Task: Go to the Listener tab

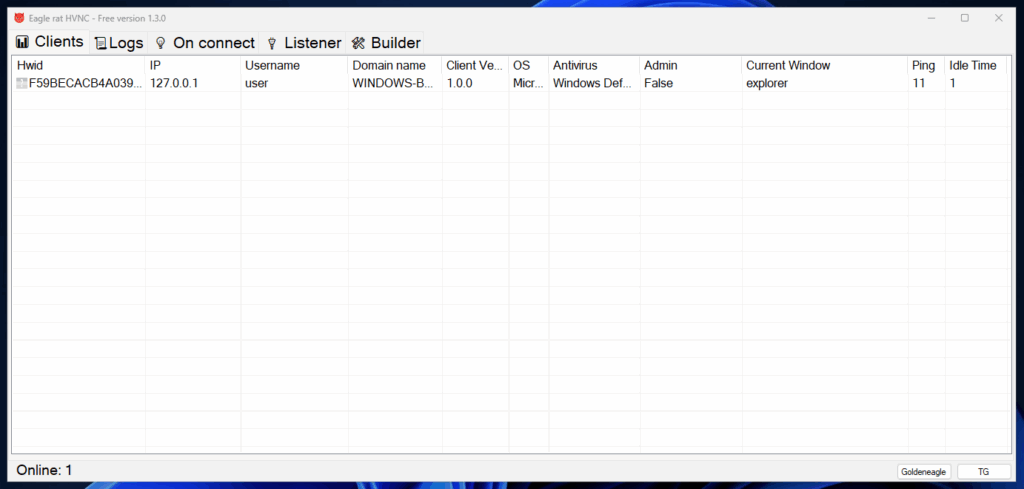Action: pyautogui.click(x=312, y=43)
